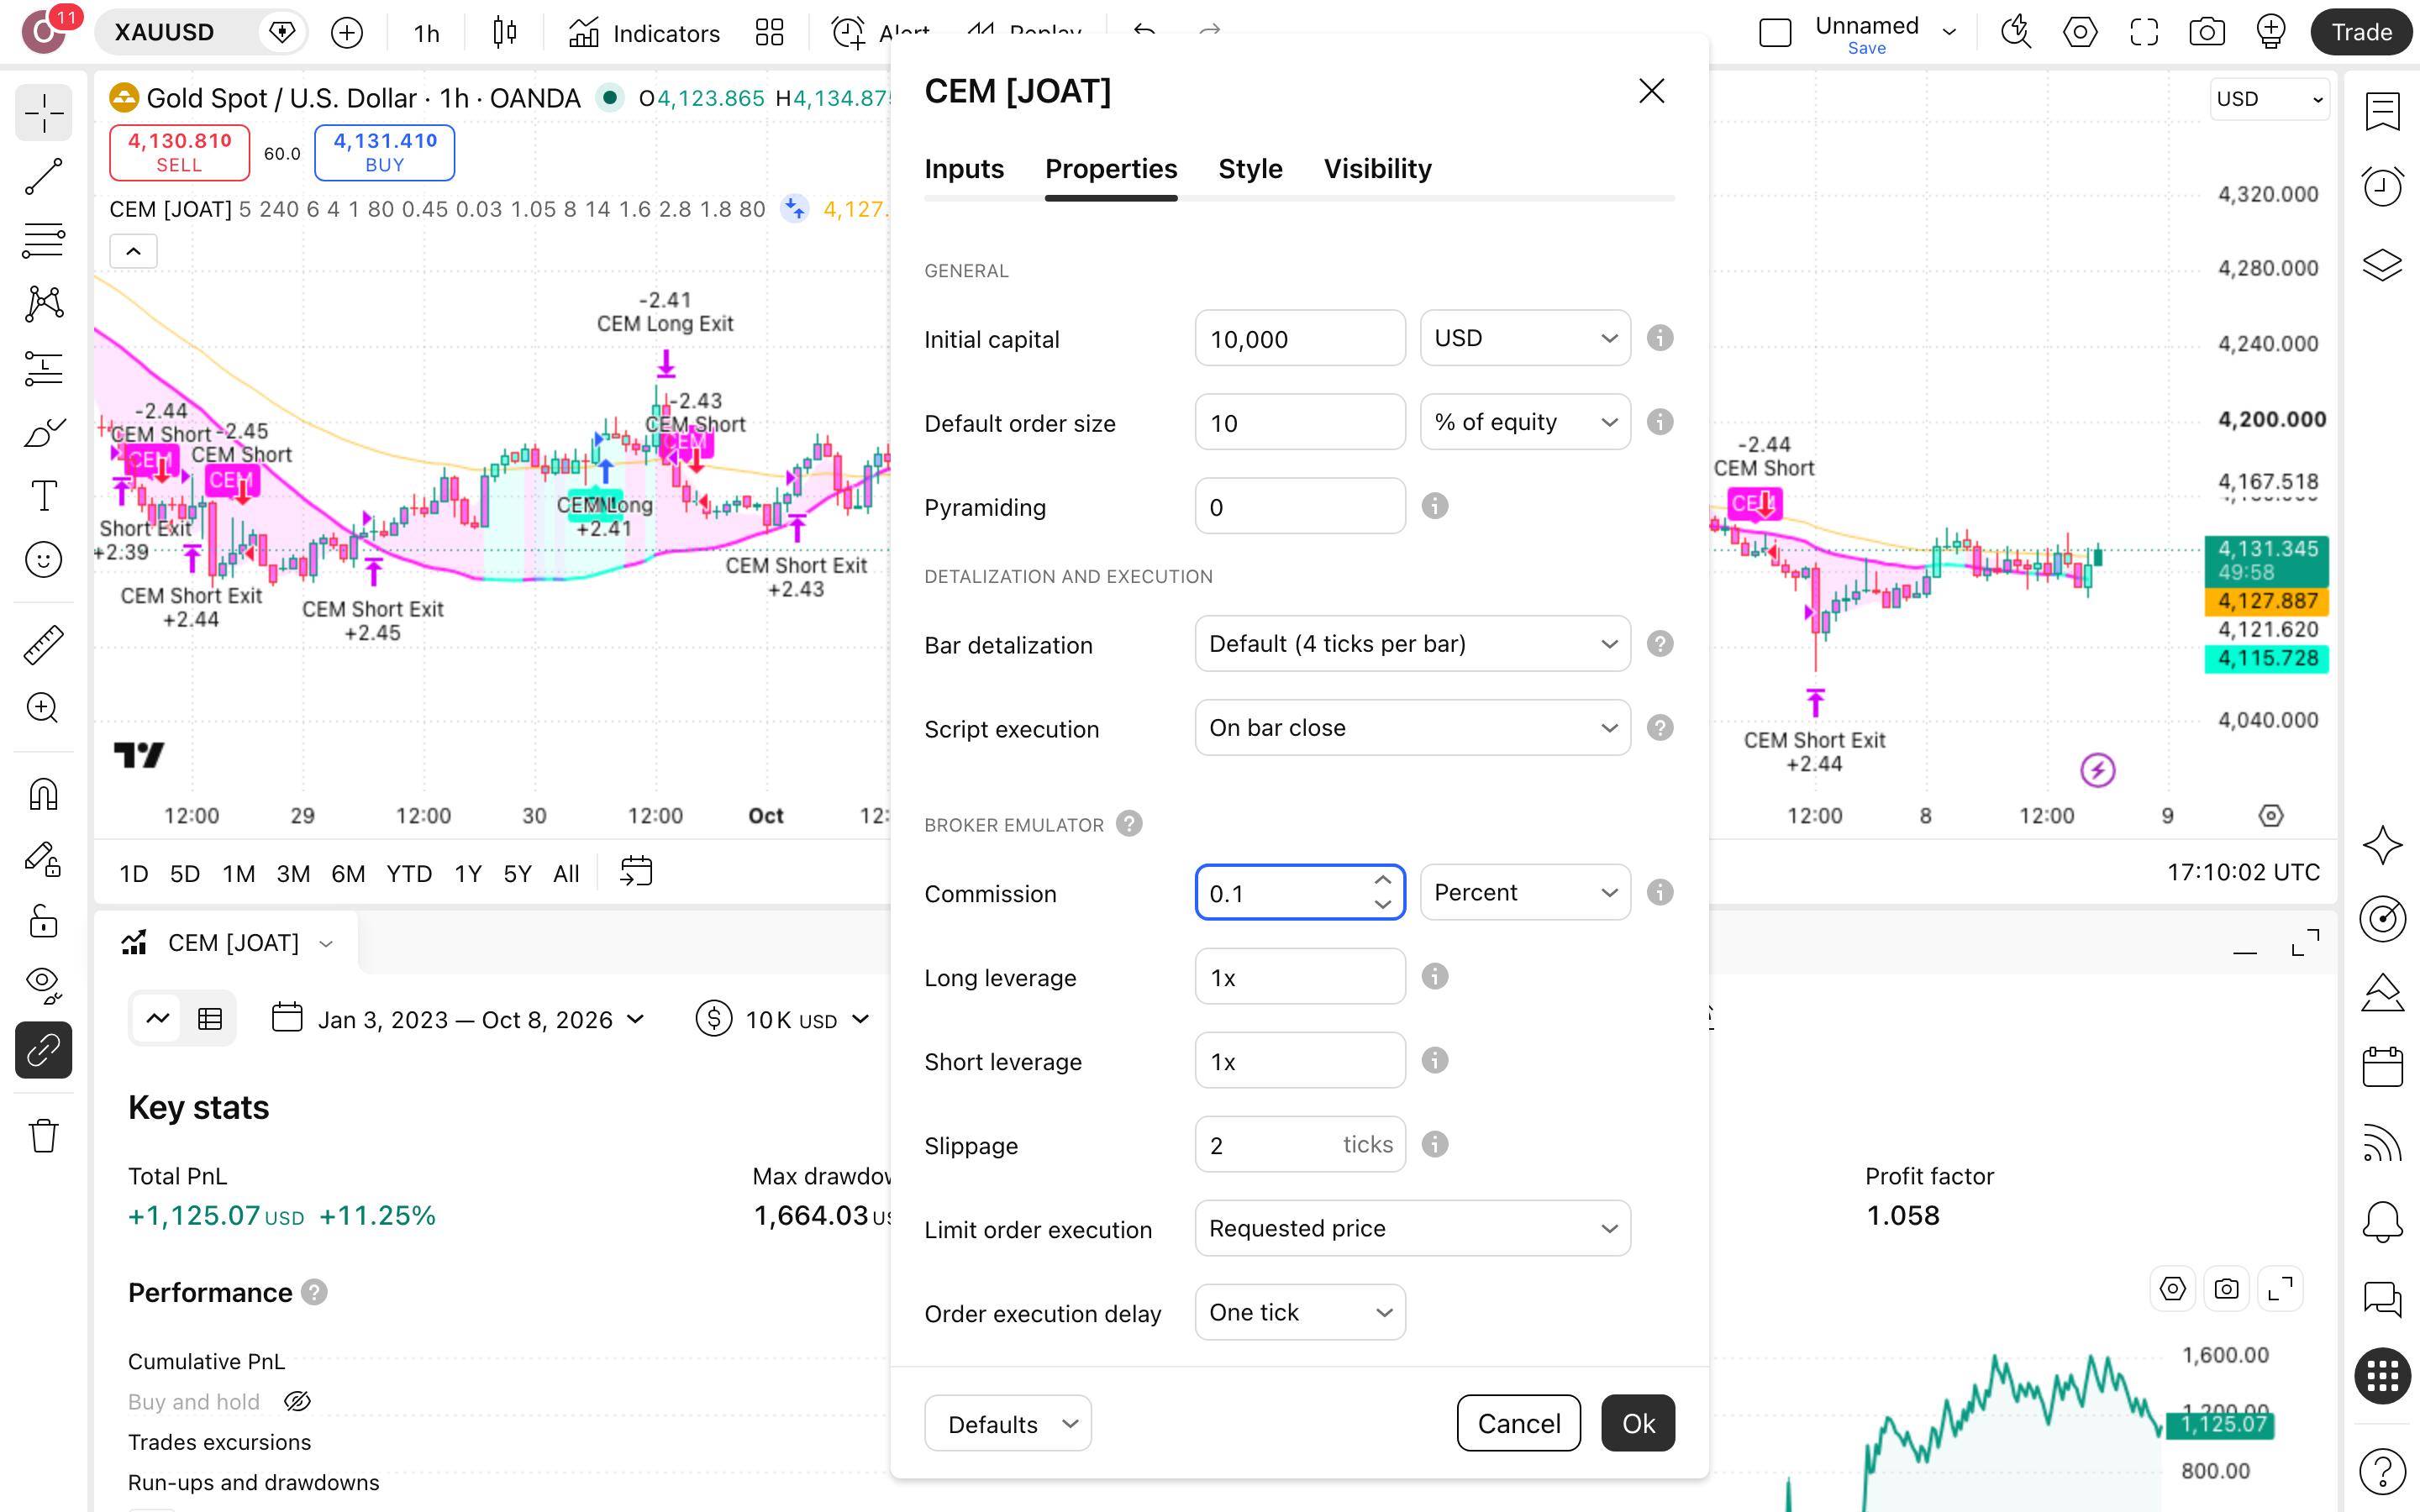Switch to the Inputs tab

pos(964,168)
